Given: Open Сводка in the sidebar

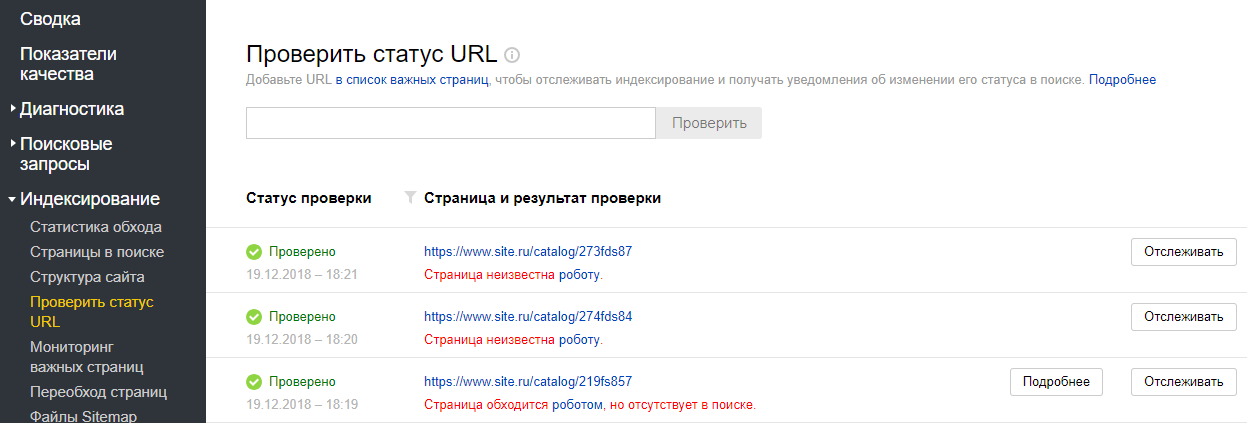Looking at the screenshot, I should point(50,19).
